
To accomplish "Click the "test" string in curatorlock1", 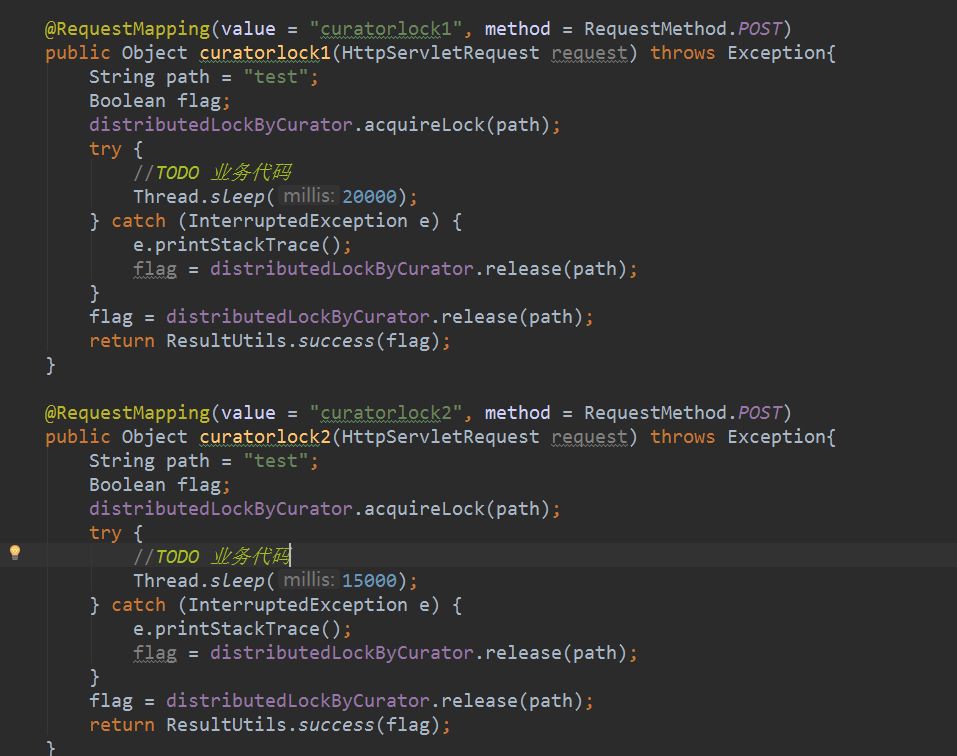I will point(276,77).
